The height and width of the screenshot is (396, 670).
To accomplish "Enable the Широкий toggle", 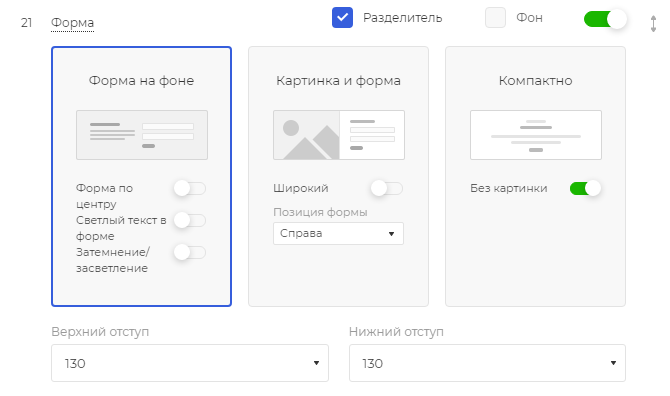I will point(387,188).
